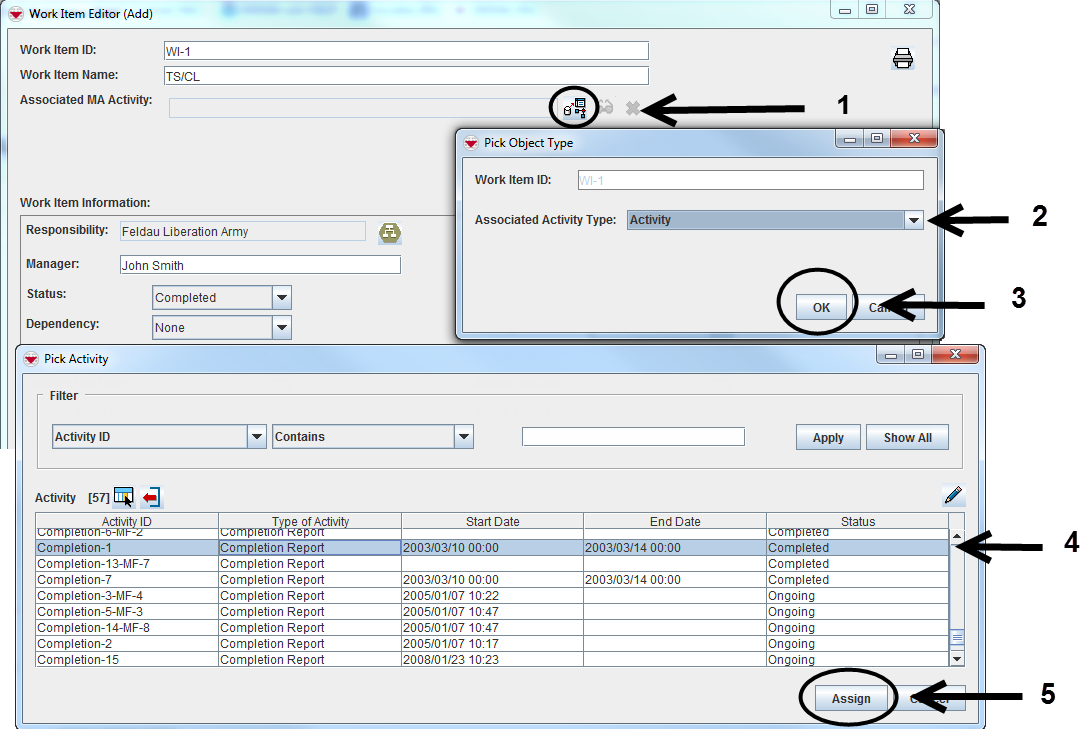Click the Apply filter button
This screenshot has width=1082, height=729.
pos(828,438)
